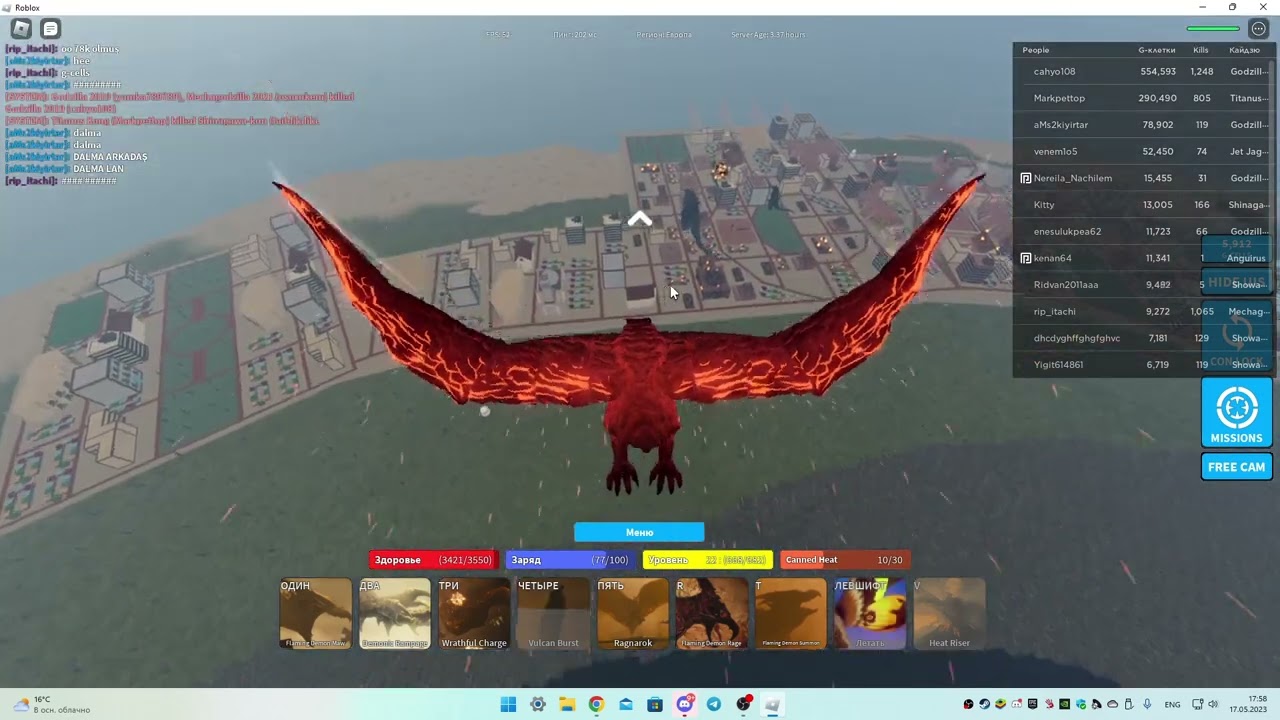
Task: Click the Кайдзю column header
Action: click(x=1245, y=50)
